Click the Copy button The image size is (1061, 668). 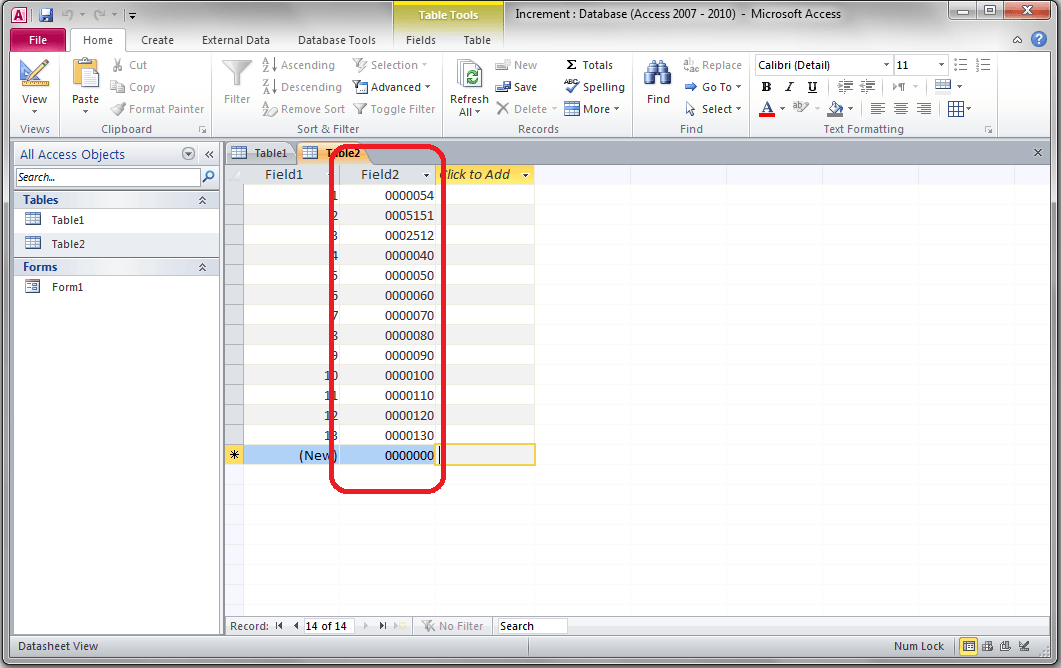point(133,87)
